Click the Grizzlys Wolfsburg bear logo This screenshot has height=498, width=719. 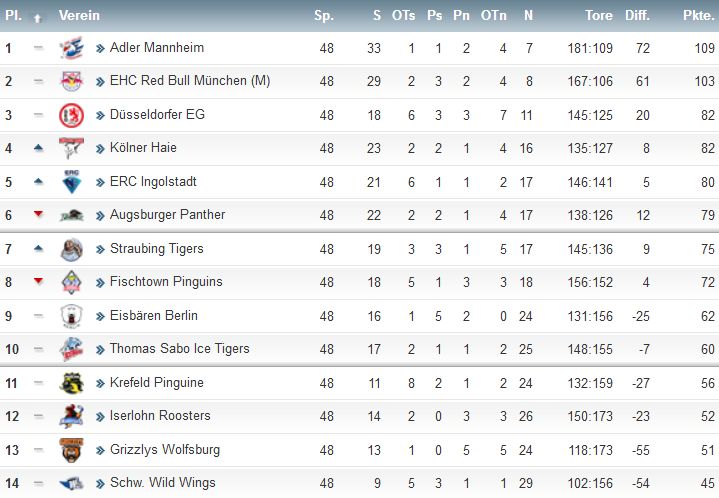(72, 450)
